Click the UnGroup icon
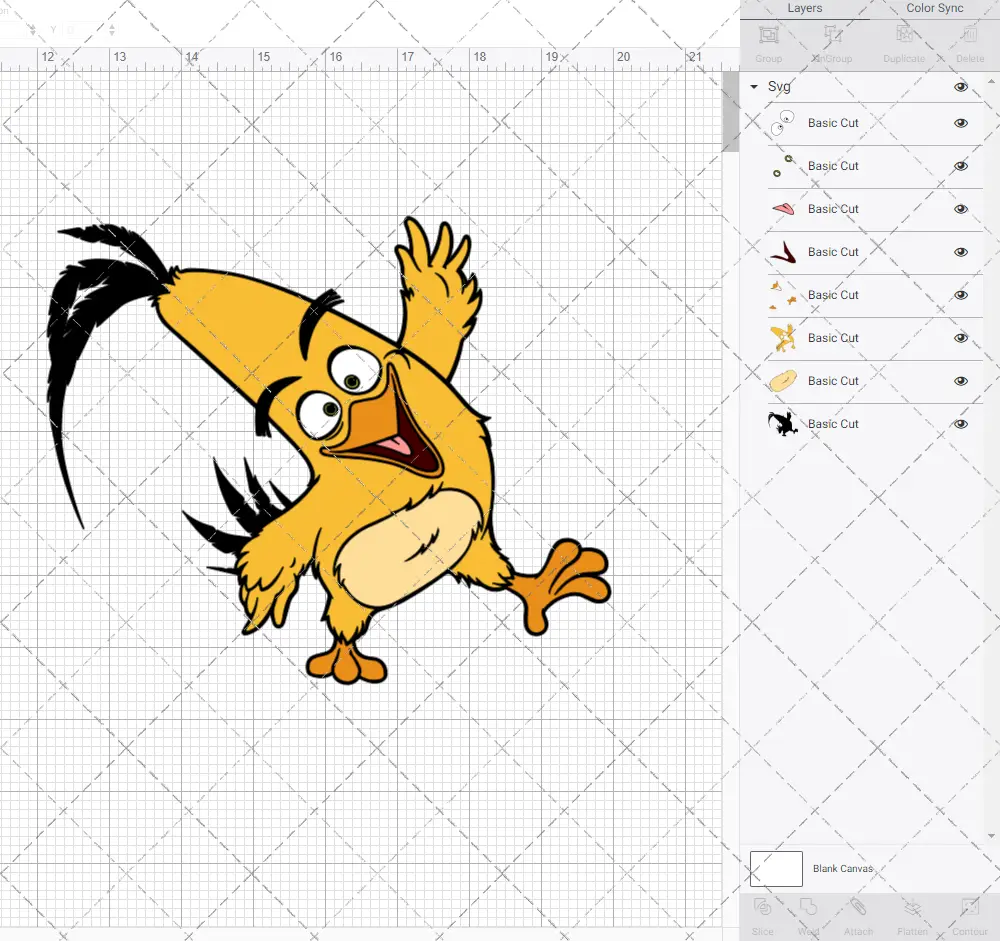The height and width of the screenshot is (941, 1000). pyautogui.click(x=832, y=35)
